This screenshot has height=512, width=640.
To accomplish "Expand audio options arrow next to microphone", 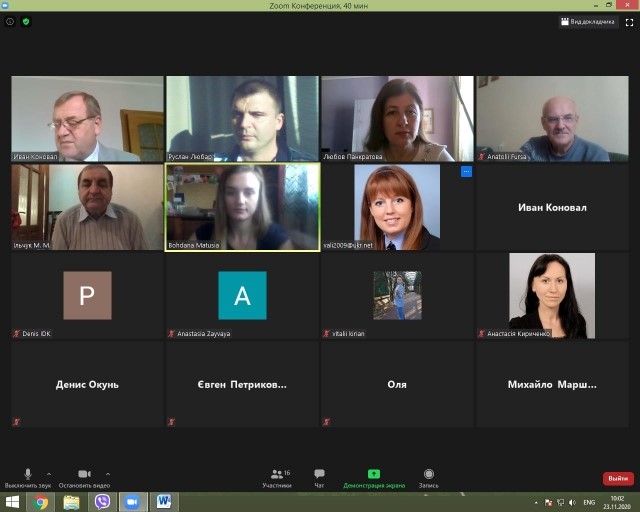I will 49,474.
